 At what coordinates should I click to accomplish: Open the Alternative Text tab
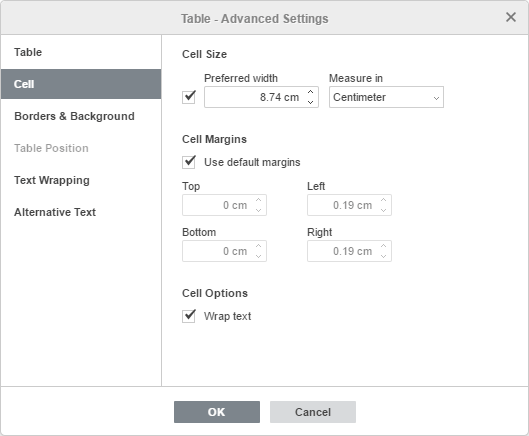pyautogui.click(x=81, y=212)
